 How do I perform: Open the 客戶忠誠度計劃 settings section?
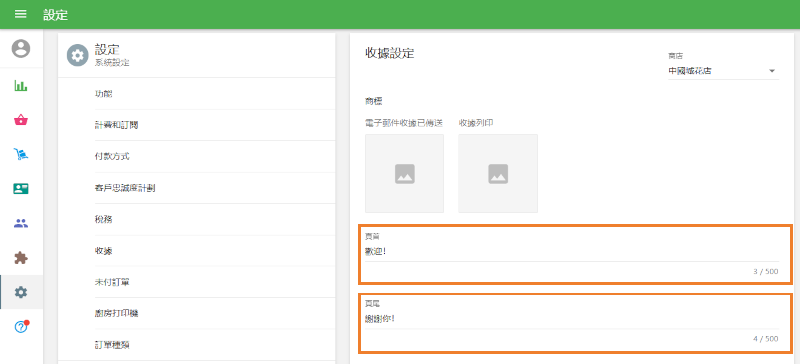pos(215,188)
